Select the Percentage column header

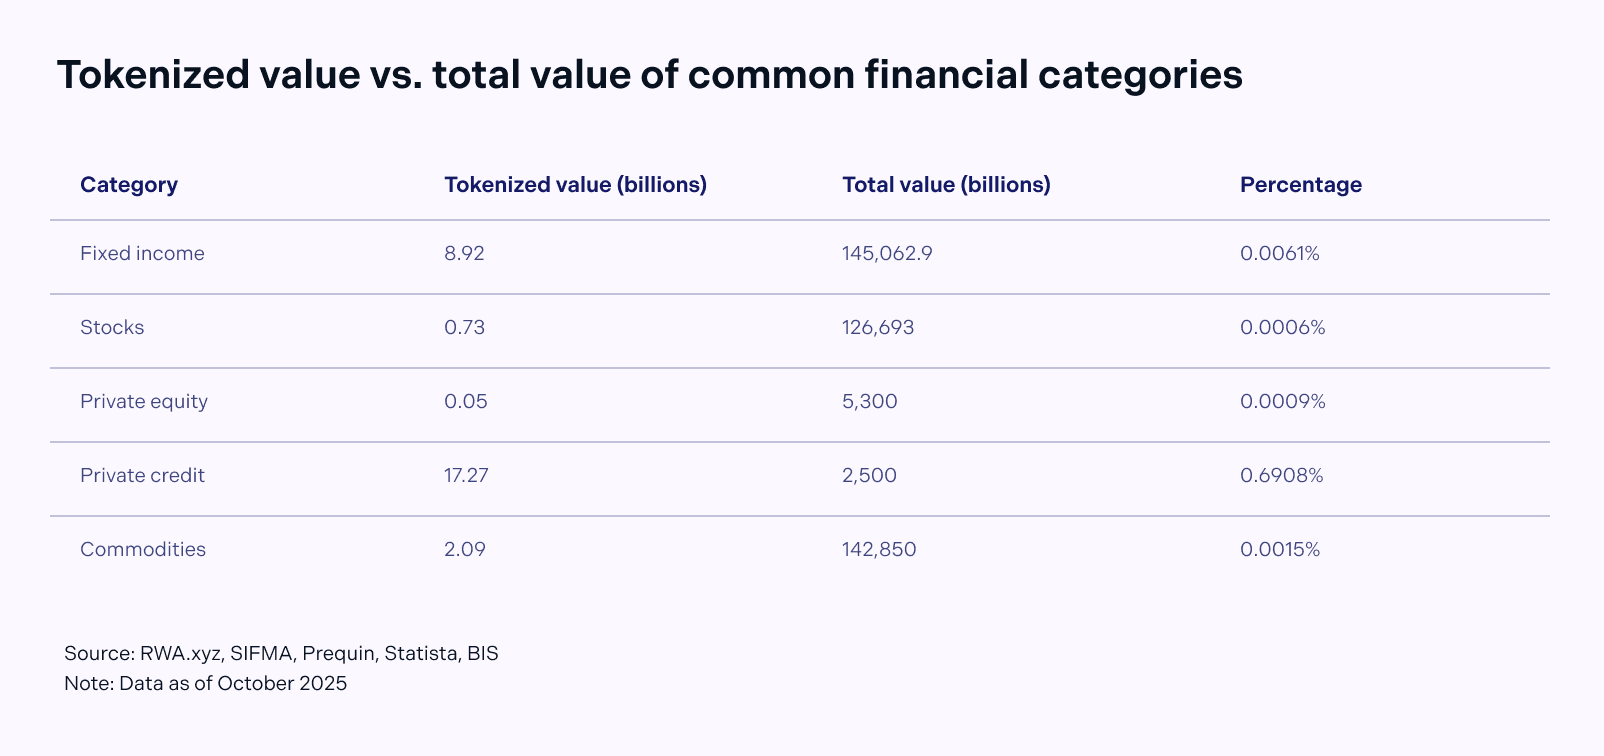click(x=1300, y=185)
